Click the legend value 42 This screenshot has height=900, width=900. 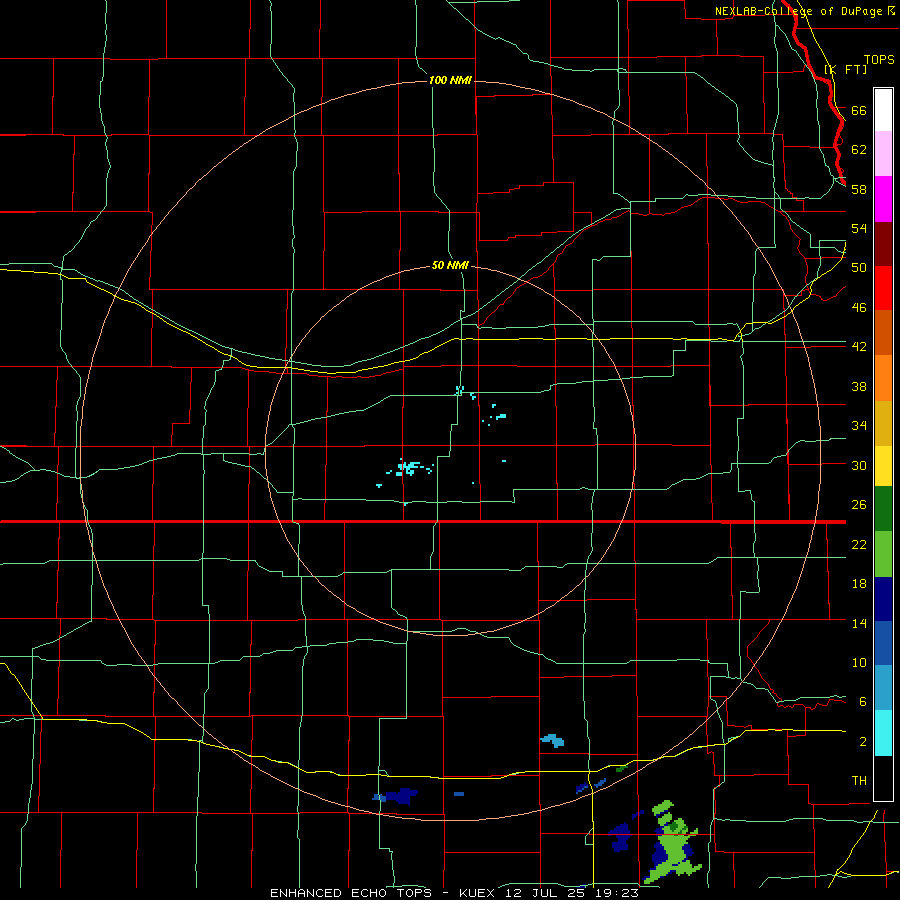pos(859,347)
